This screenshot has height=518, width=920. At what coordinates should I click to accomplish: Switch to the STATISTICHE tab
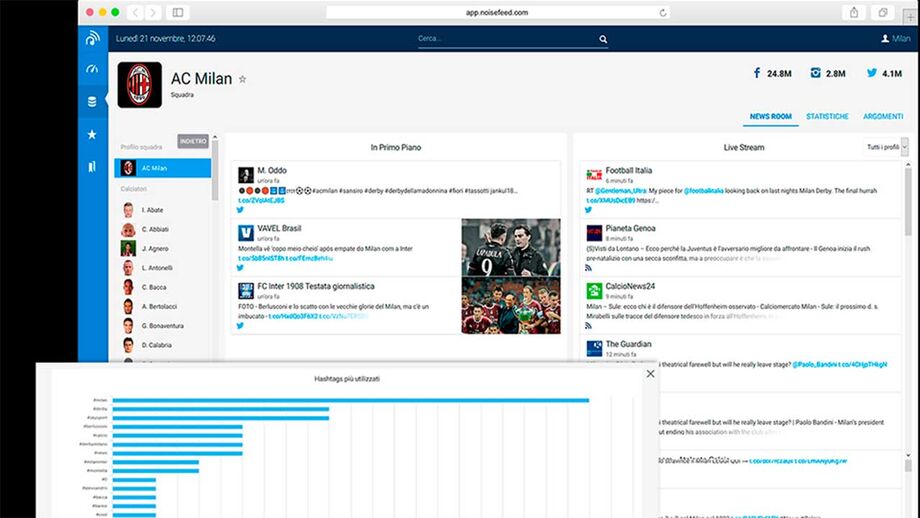pyautogui.click(x=827, y=117)
